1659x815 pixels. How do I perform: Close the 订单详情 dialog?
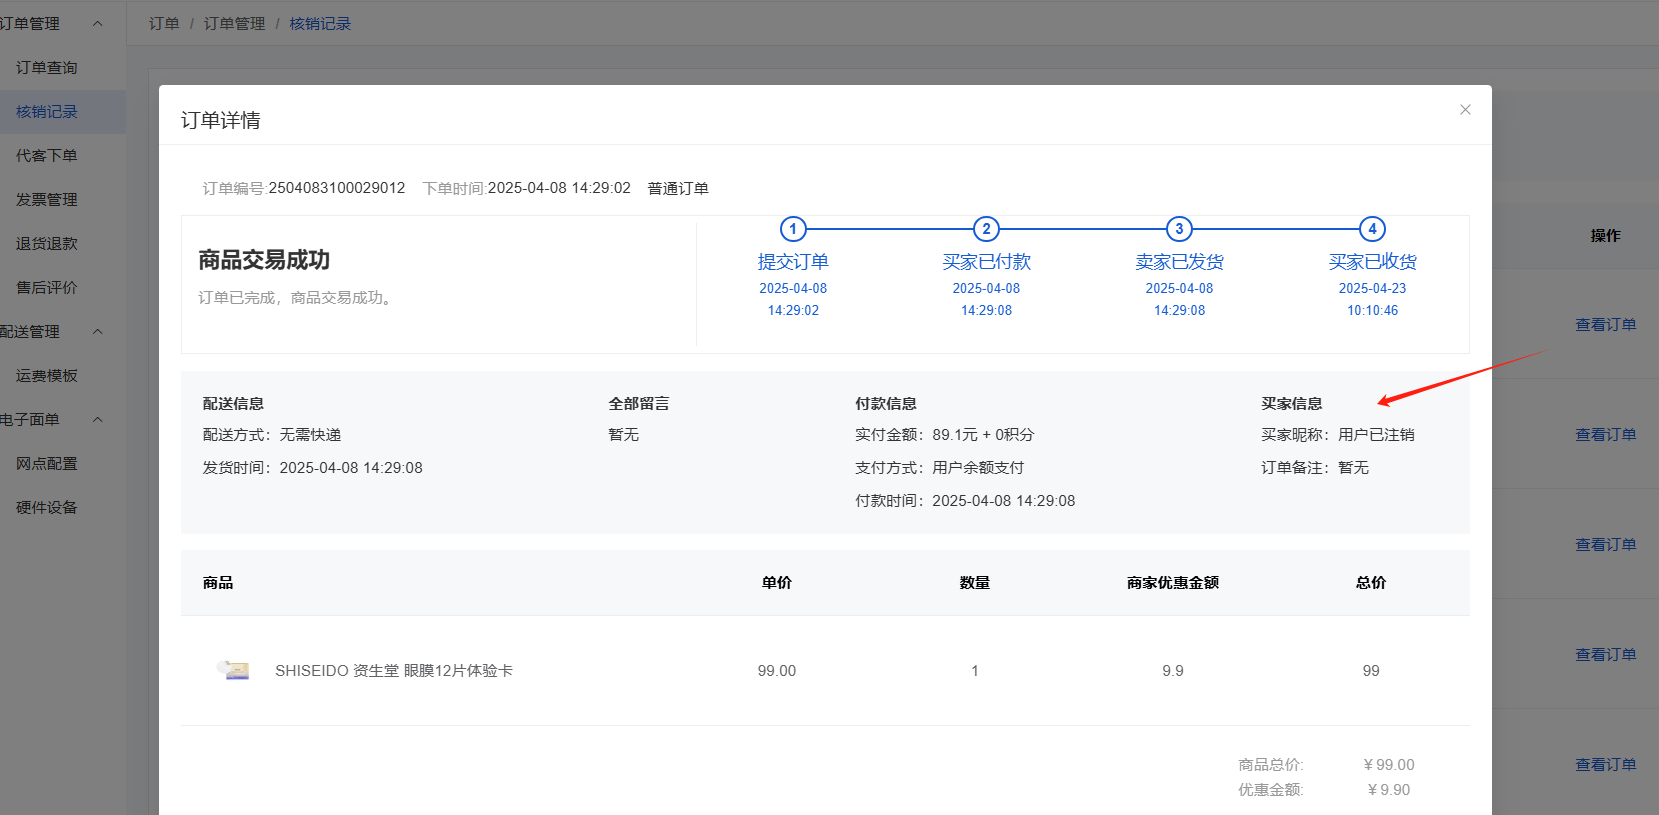(x=1465, y=110)
